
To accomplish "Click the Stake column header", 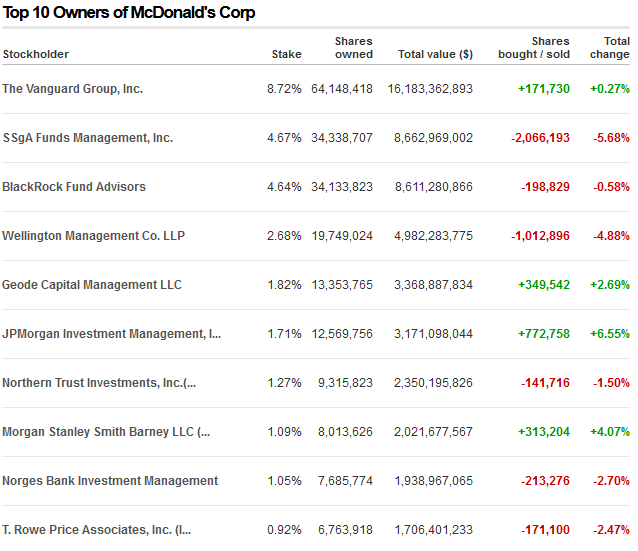I will (286, 54).
